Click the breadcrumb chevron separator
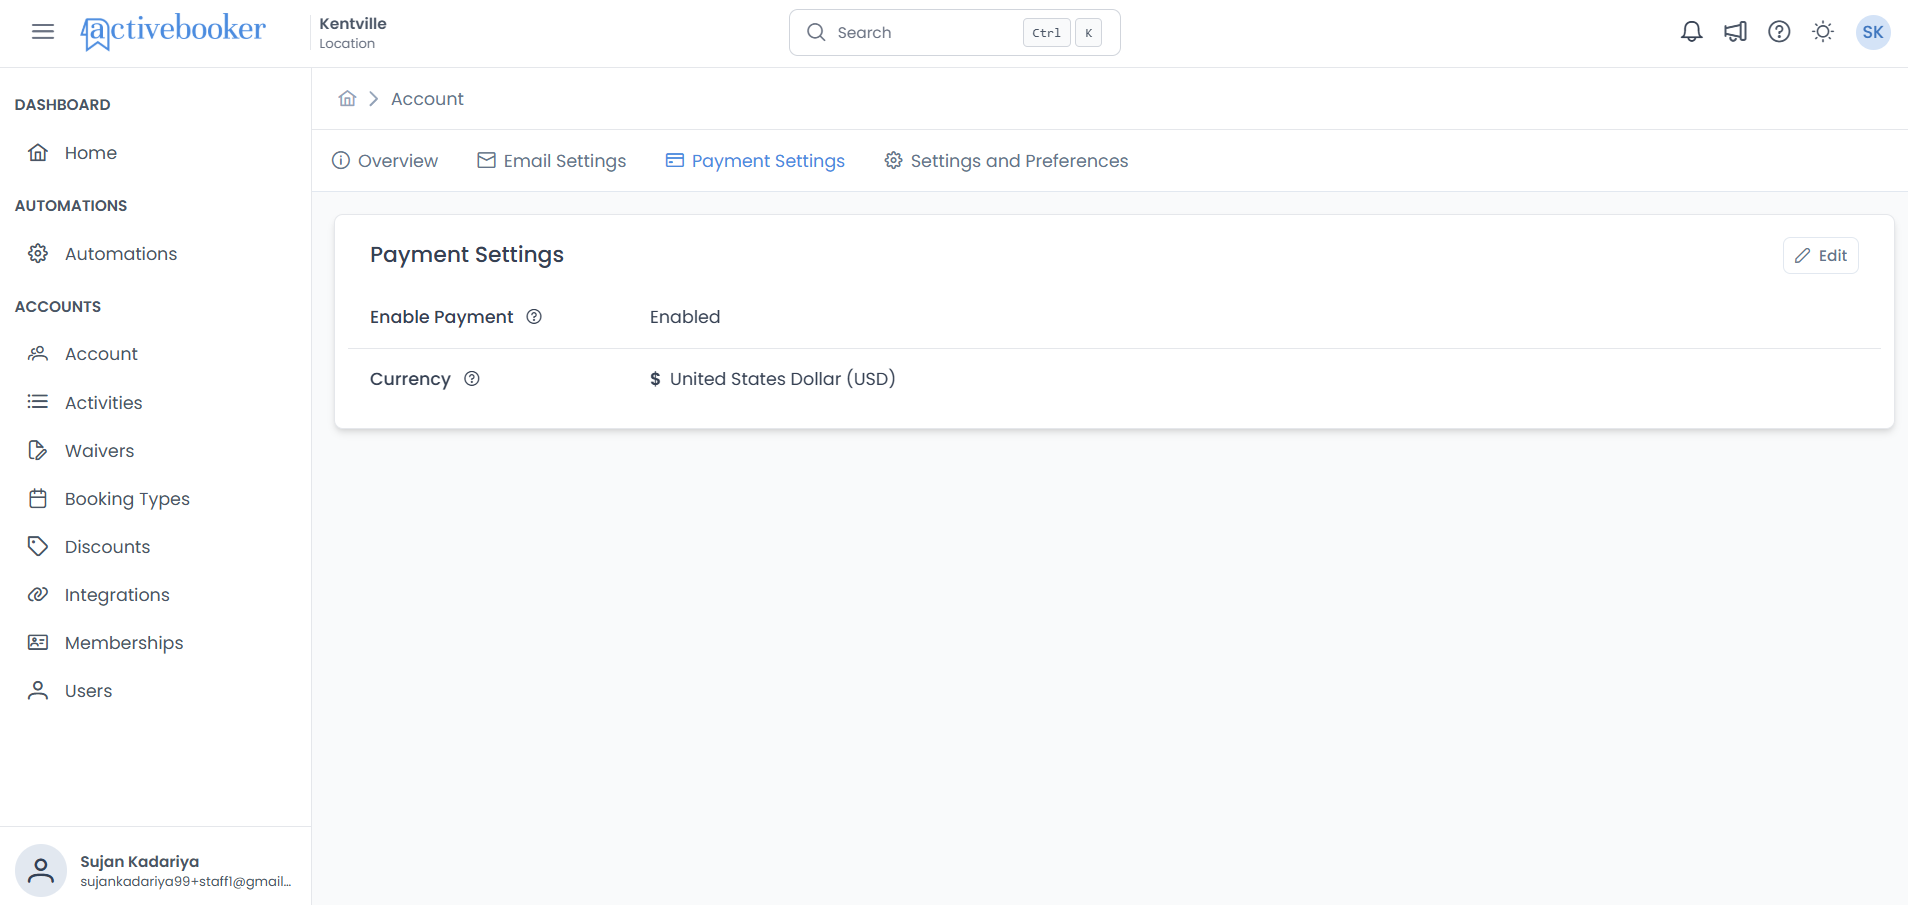The image size is (1908, 905). click(373, 99)
